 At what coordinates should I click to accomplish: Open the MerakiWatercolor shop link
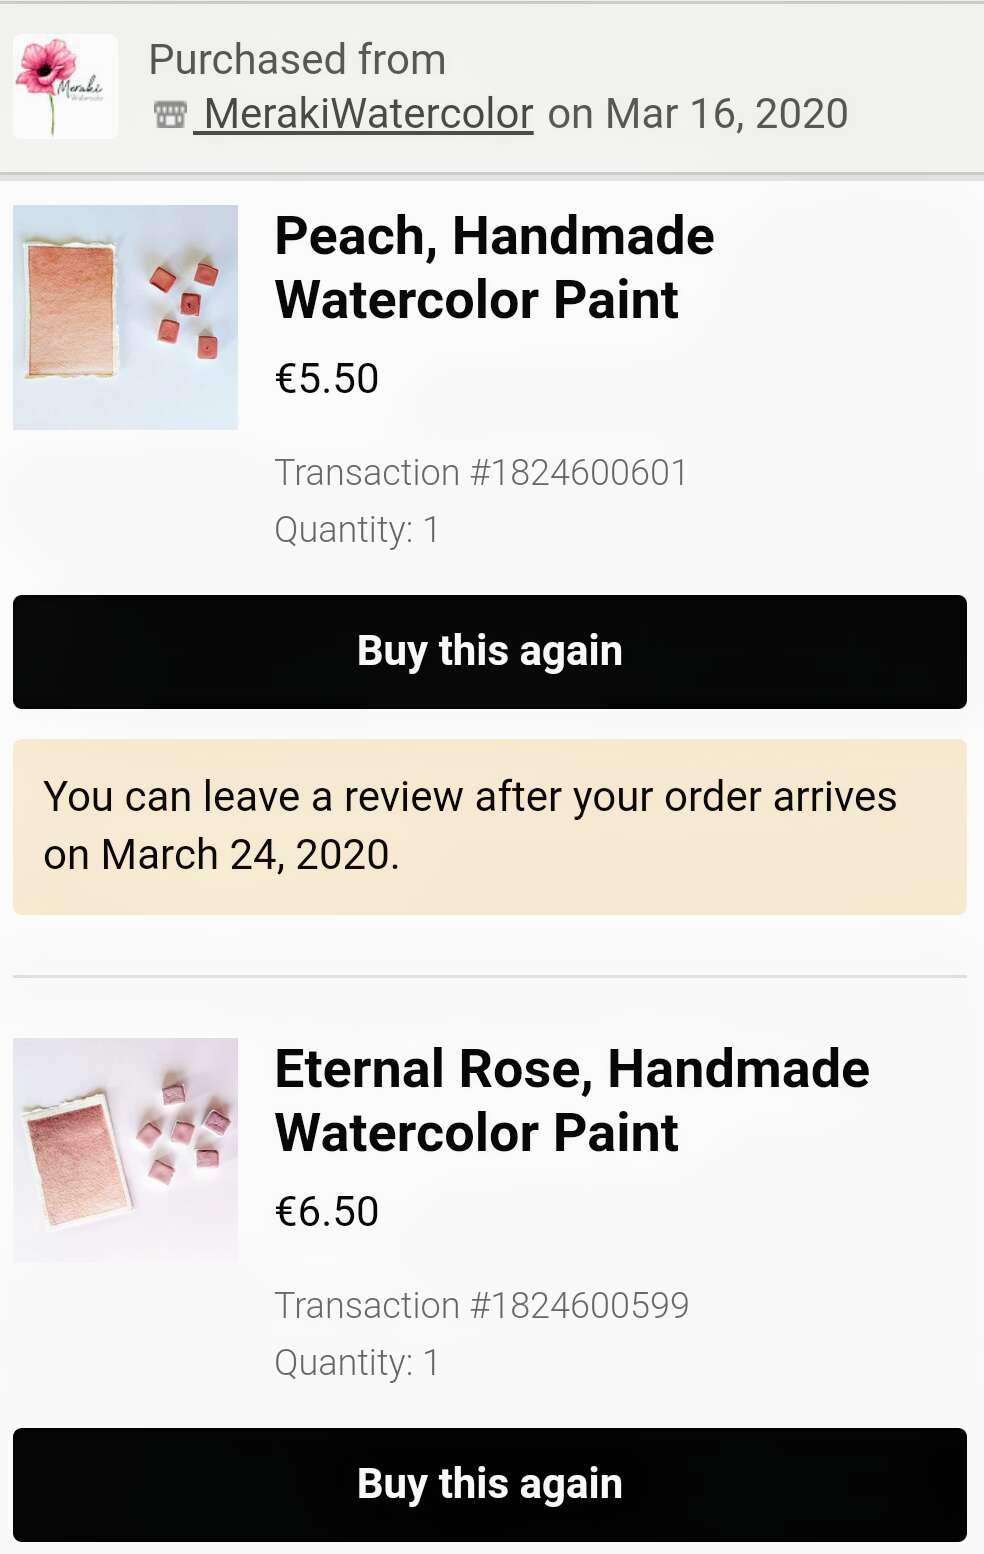coord(363,114)
